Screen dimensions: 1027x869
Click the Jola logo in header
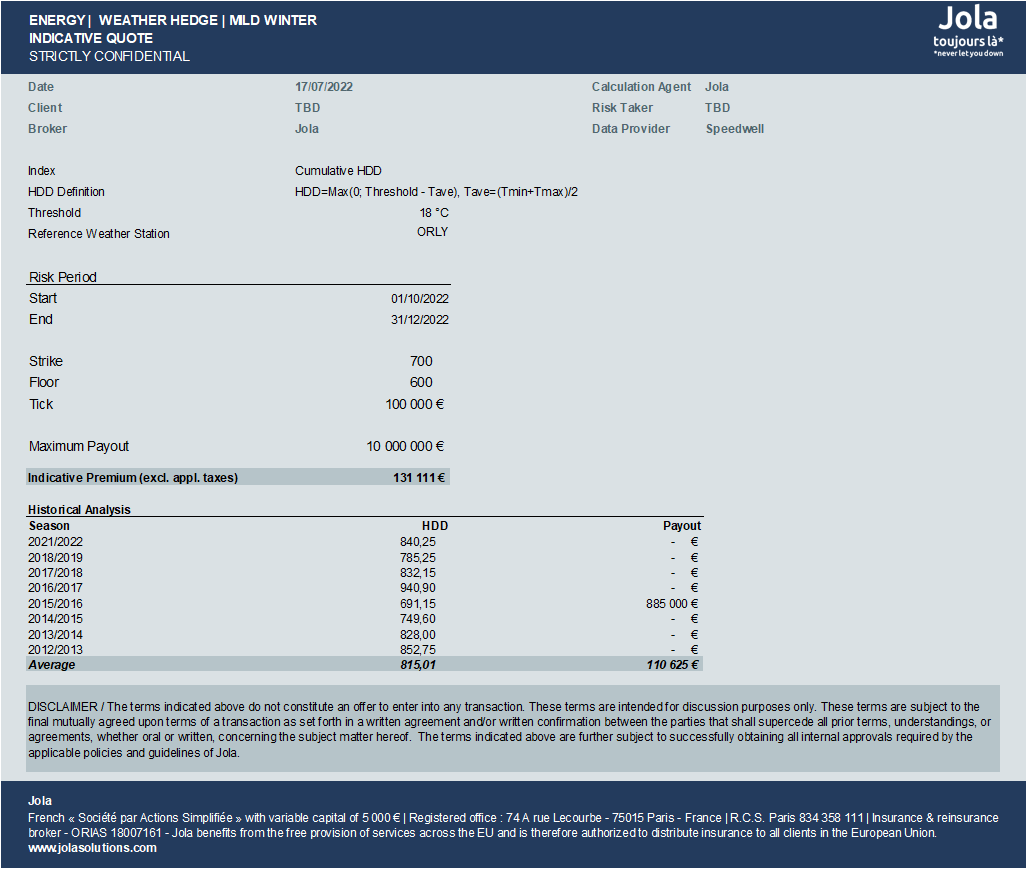click(968, 31)
